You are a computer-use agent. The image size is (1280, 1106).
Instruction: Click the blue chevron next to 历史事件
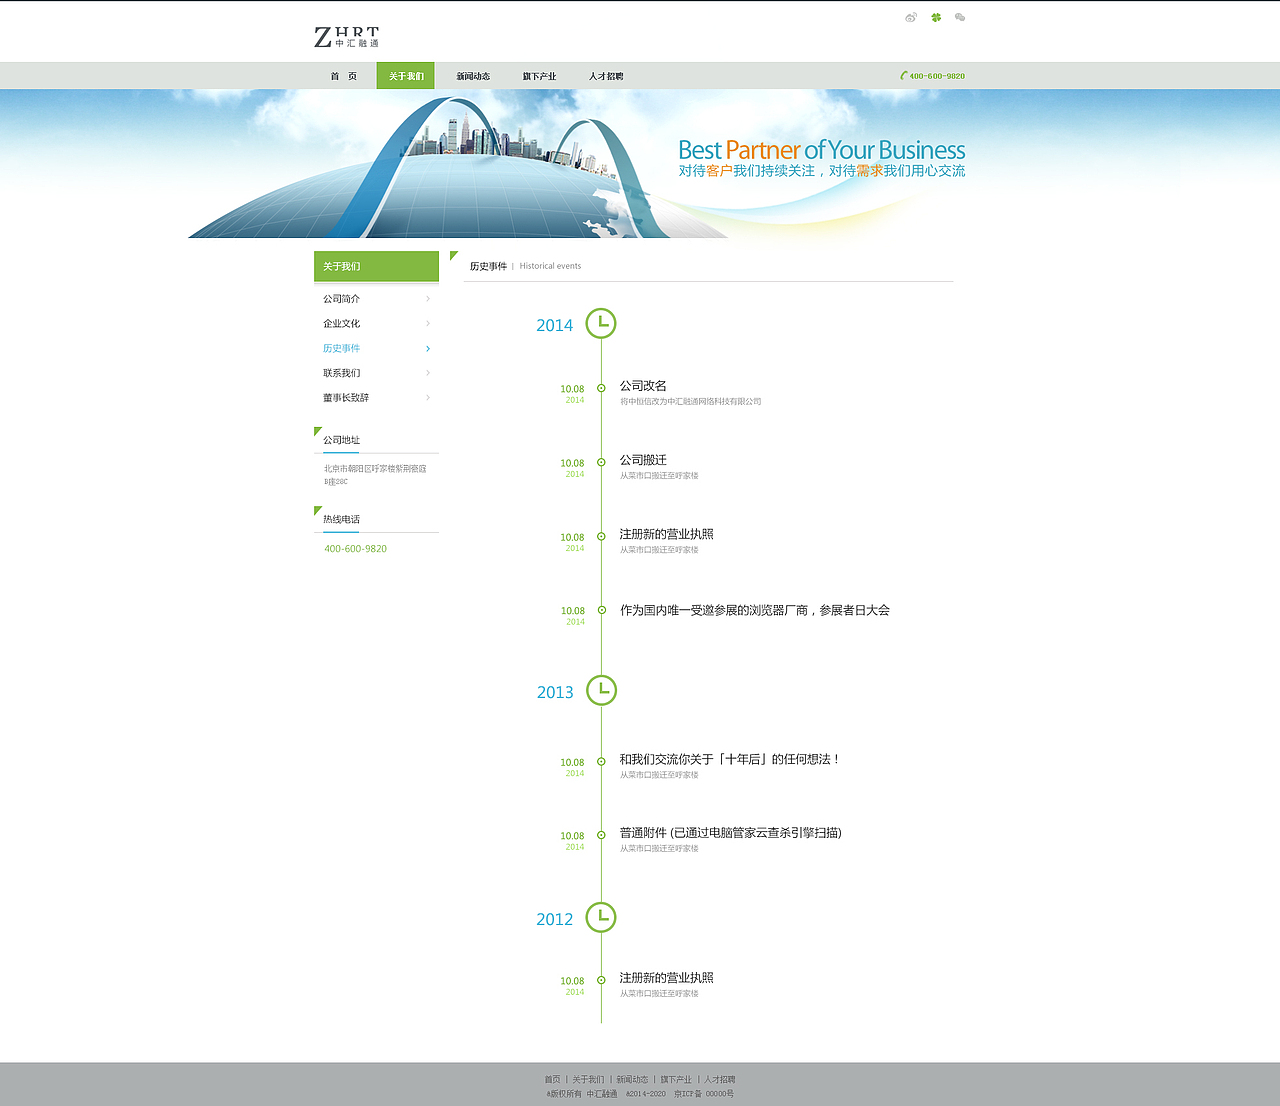click(x=428, y=349)
